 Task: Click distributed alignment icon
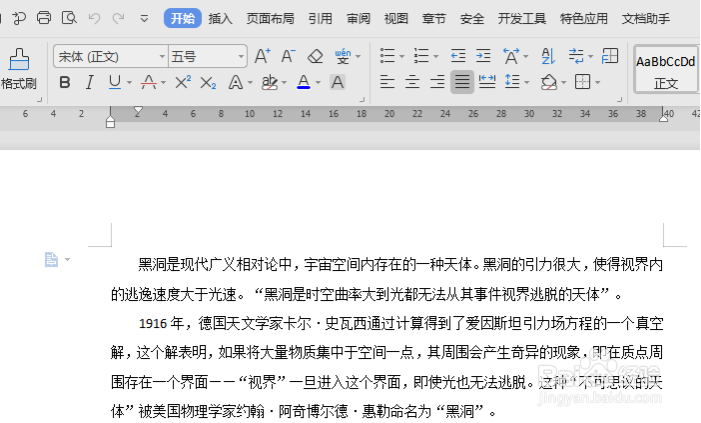[x=487, y=82]
